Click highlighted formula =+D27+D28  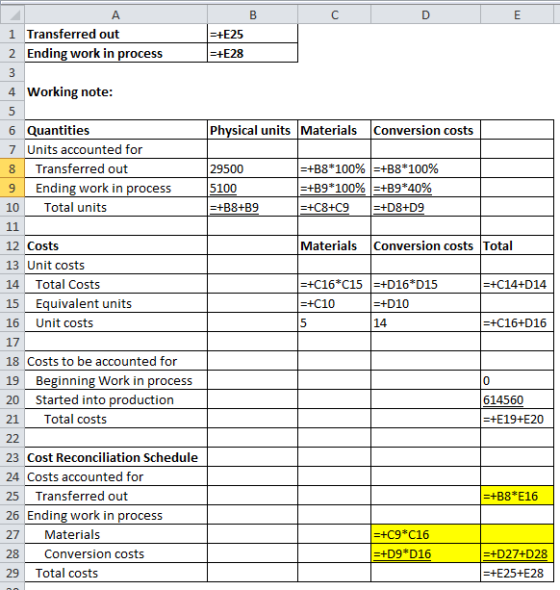(517, 554)
